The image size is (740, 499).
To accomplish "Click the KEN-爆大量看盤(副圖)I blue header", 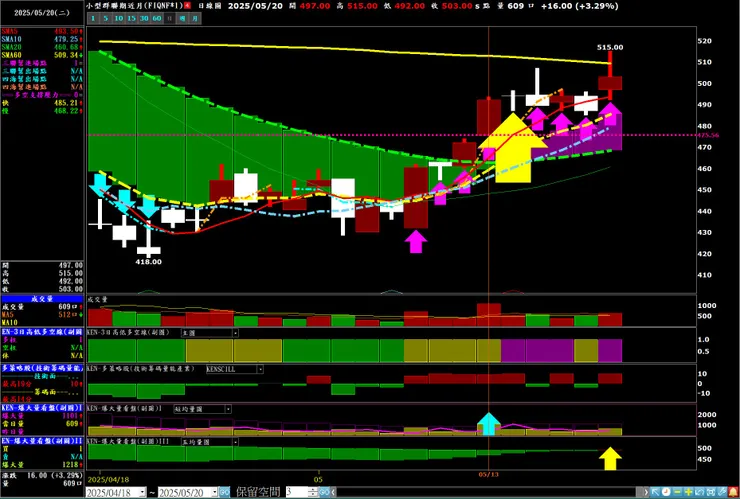I will (x=42, y=408).
